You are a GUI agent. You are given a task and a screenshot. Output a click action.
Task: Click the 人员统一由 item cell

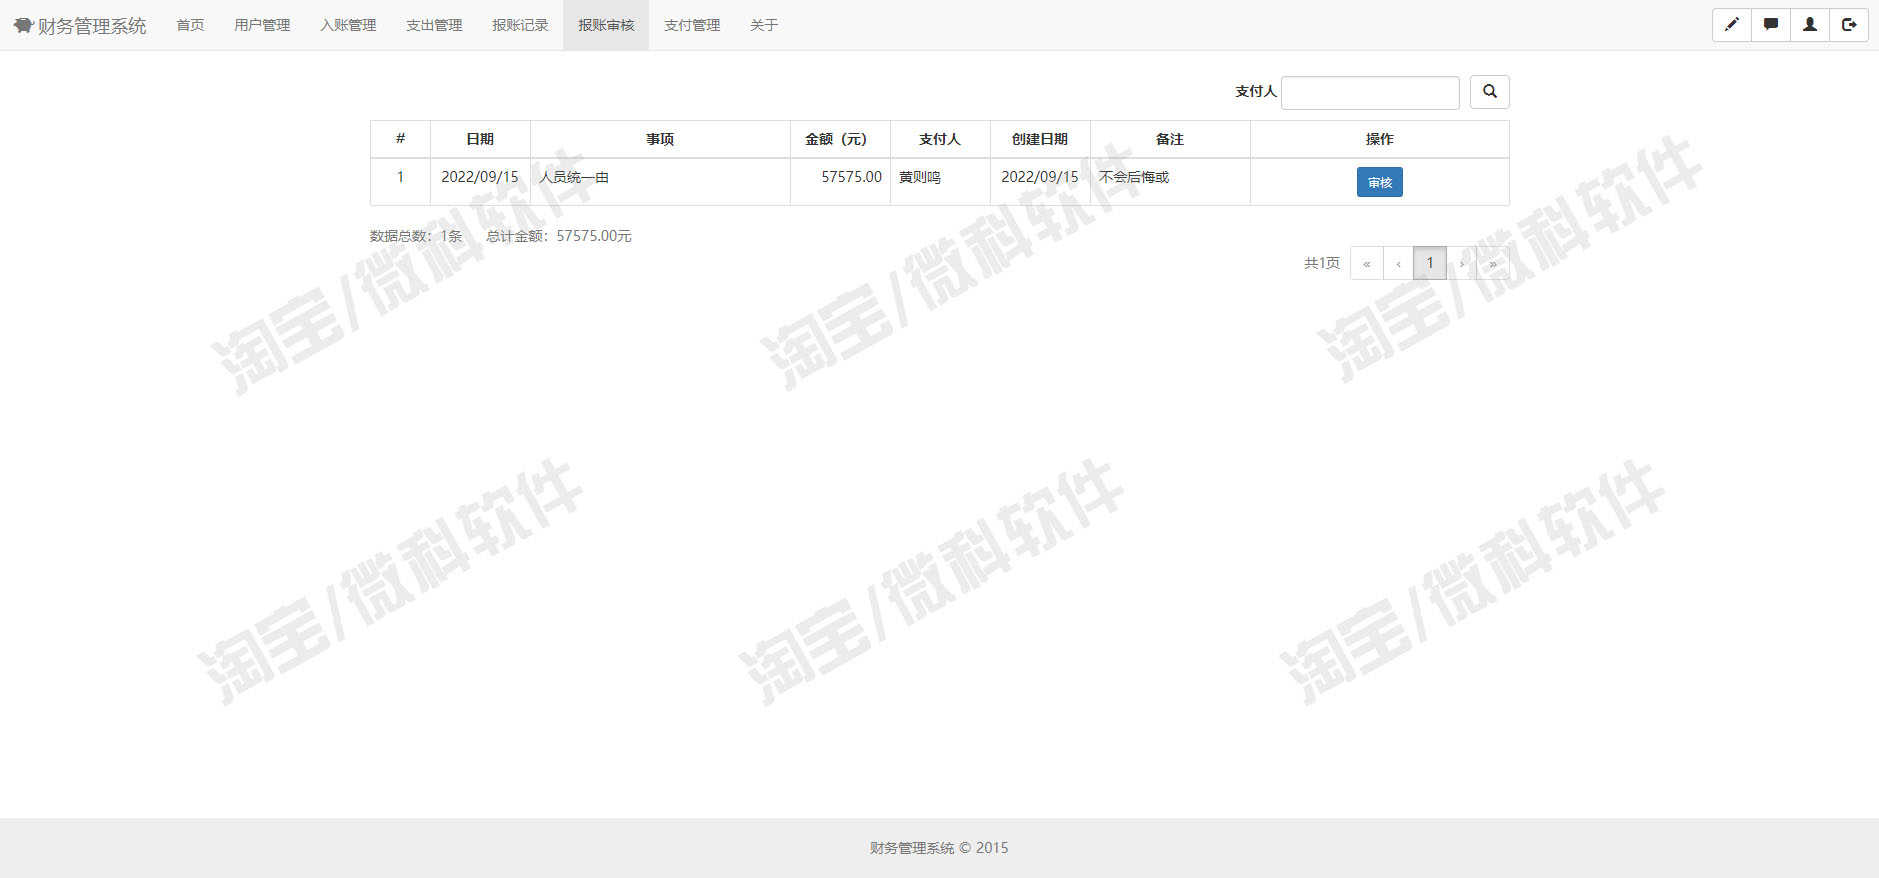coord(660,182)
